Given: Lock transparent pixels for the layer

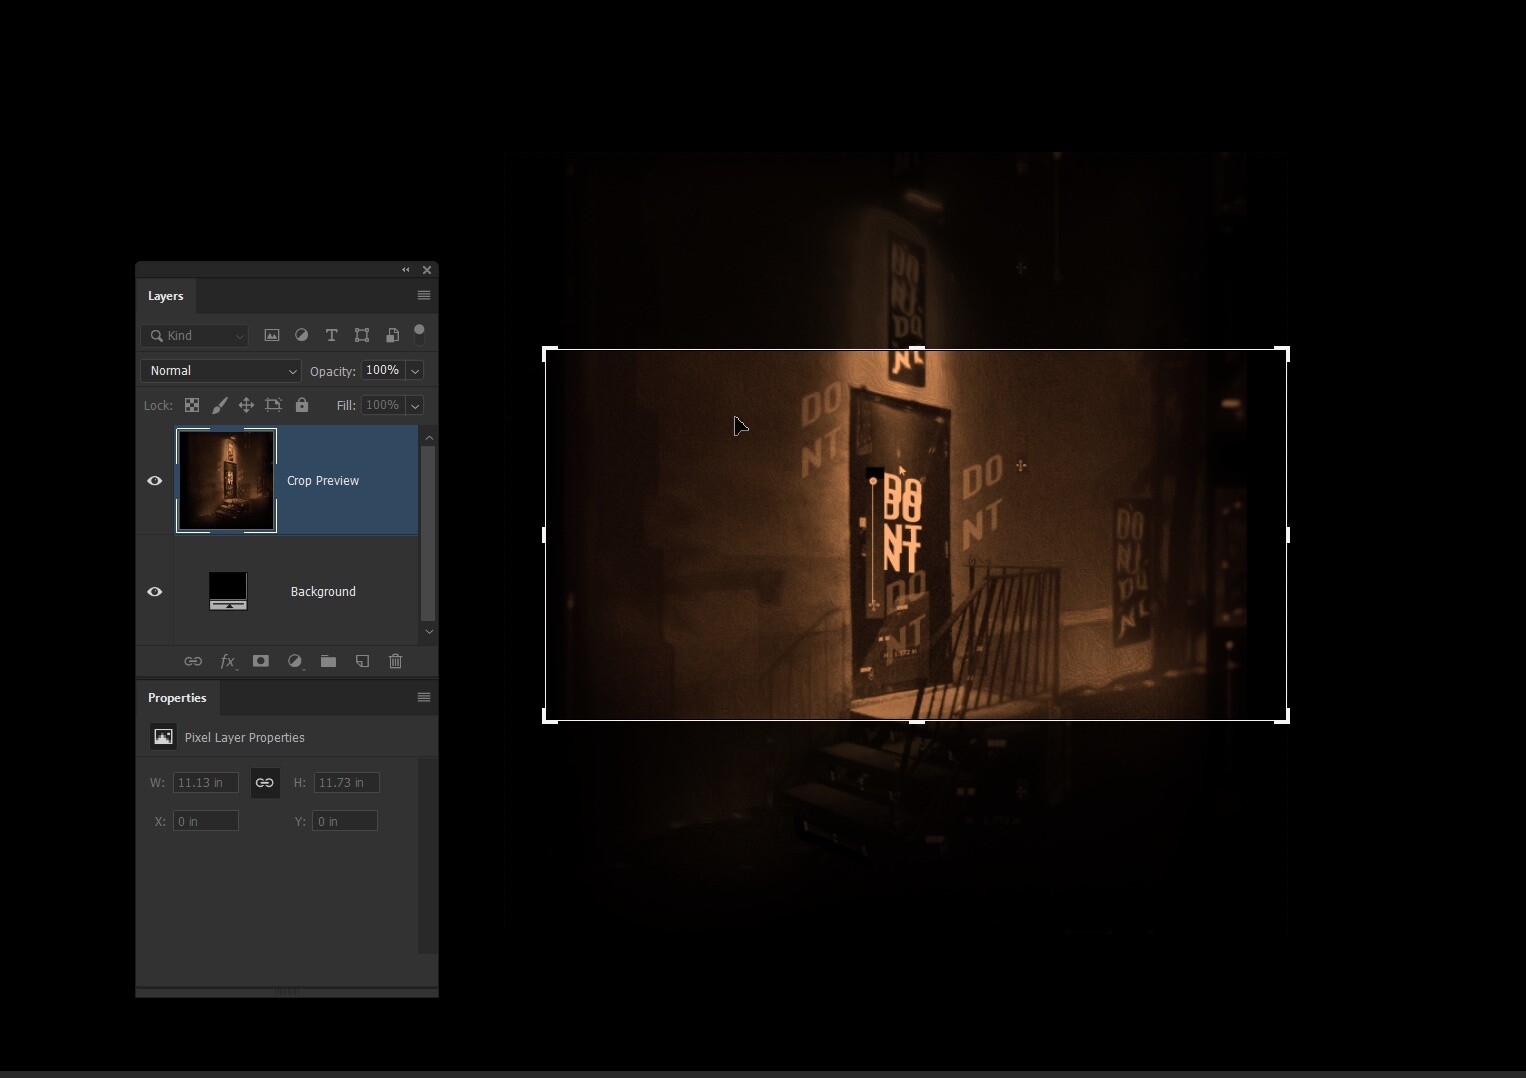Looking at the screenshot, I should [191, 405].
